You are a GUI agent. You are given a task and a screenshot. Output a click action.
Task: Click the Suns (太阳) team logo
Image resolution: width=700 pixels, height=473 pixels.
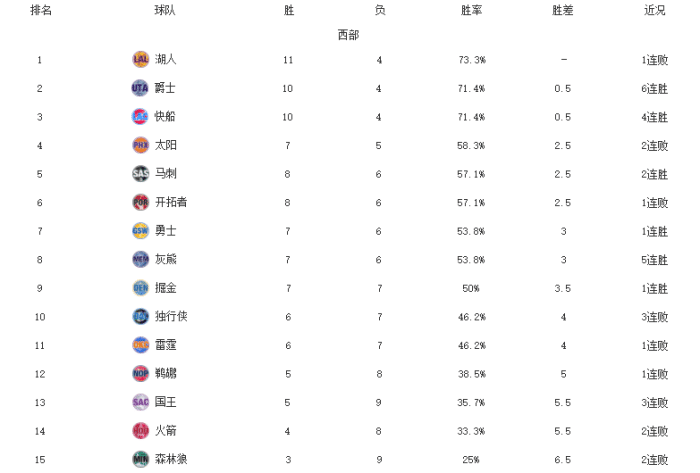pos(140,145)
